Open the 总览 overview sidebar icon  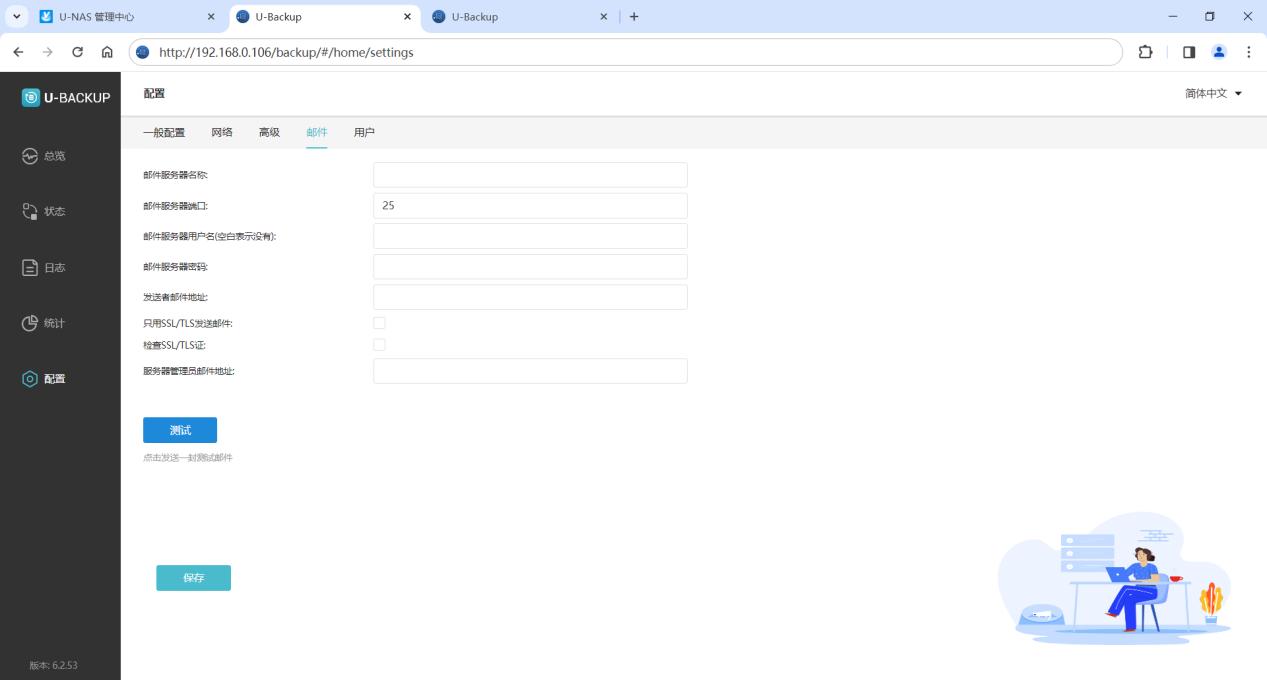click(x=31, y=156)
